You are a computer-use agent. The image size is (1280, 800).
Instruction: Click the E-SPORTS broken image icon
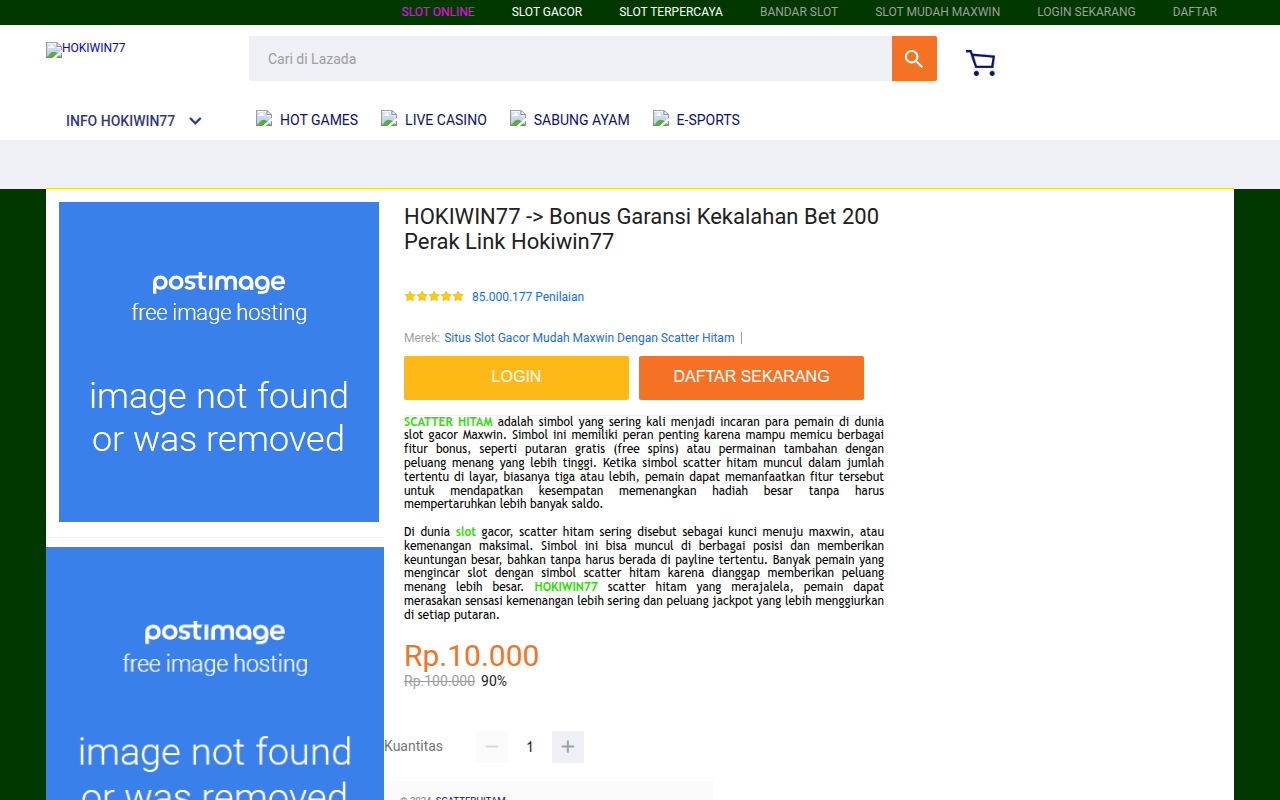point(661,119)
